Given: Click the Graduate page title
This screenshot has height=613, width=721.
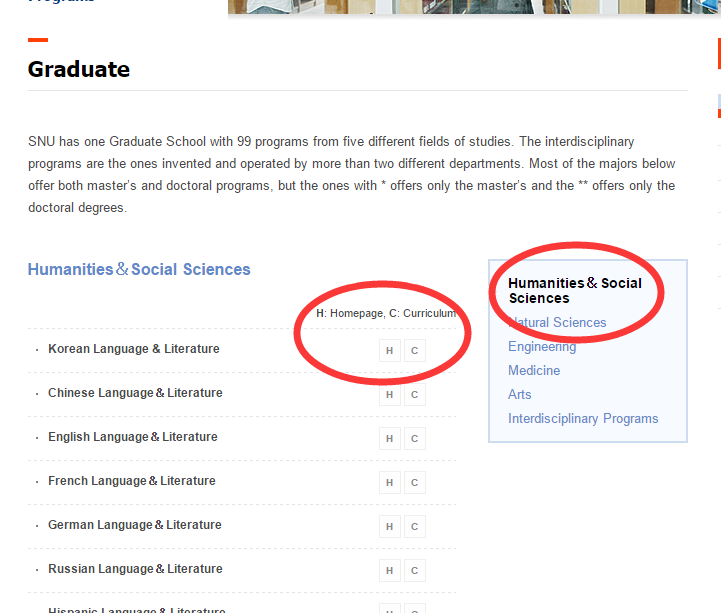Looking at the screenshot, I should coord(79,69).
